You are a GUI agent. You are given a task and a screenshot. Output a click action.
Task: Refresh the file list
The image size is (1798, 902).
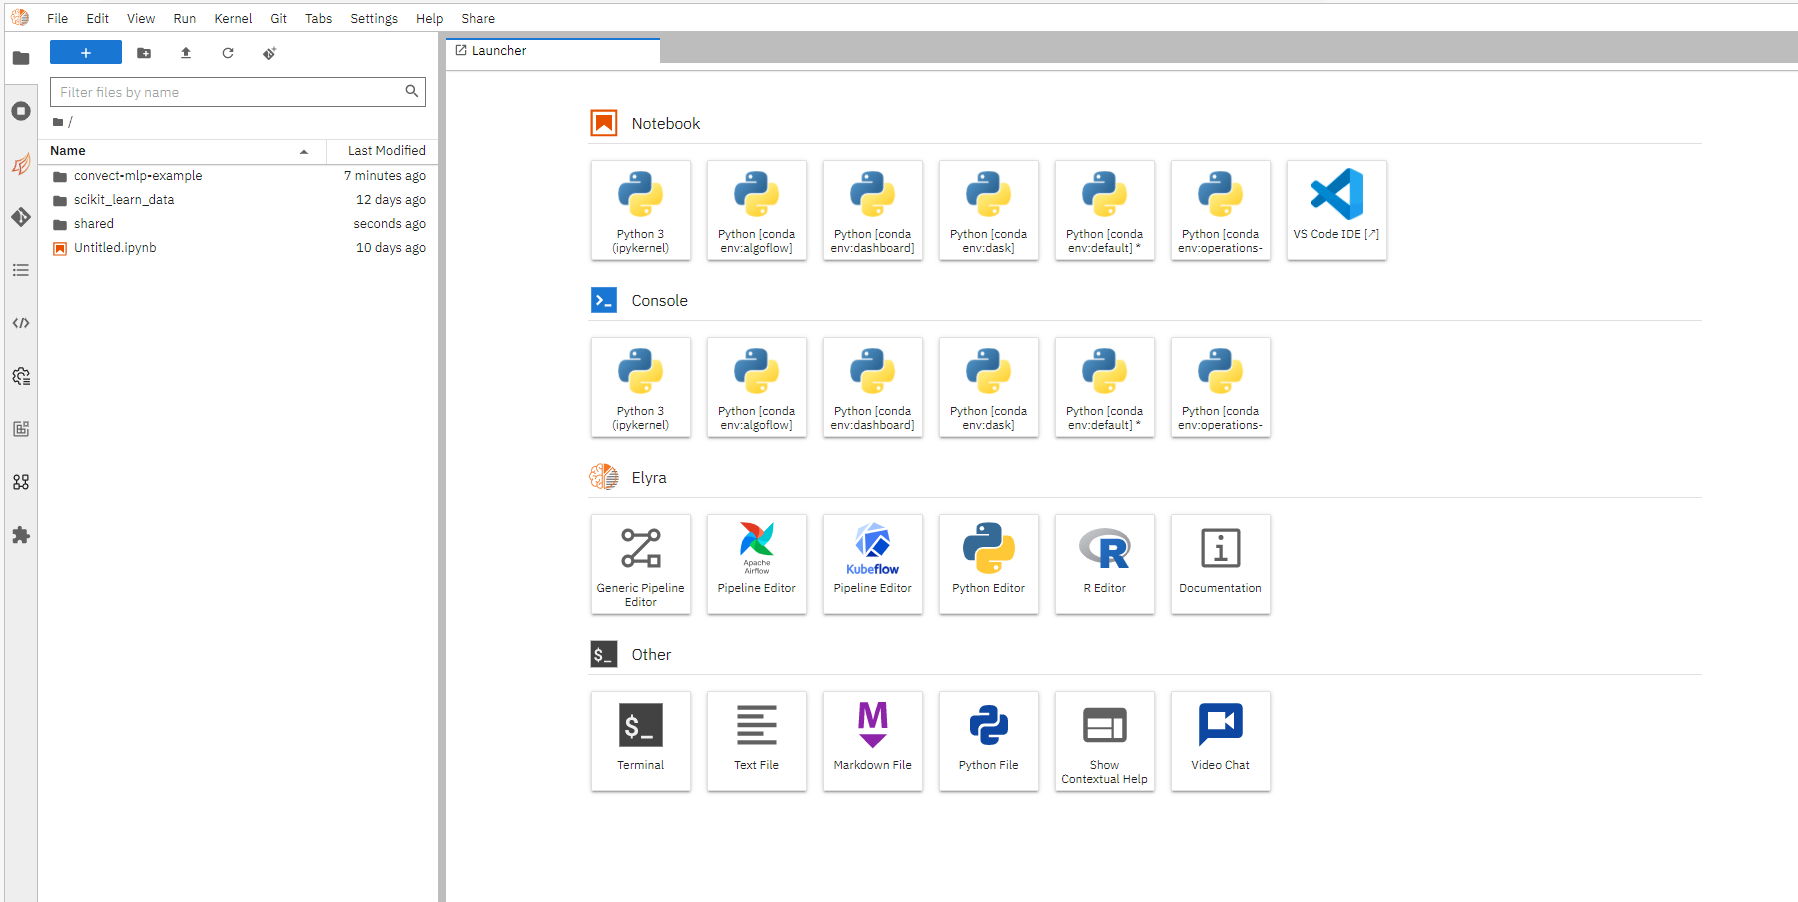click(228, 53)
